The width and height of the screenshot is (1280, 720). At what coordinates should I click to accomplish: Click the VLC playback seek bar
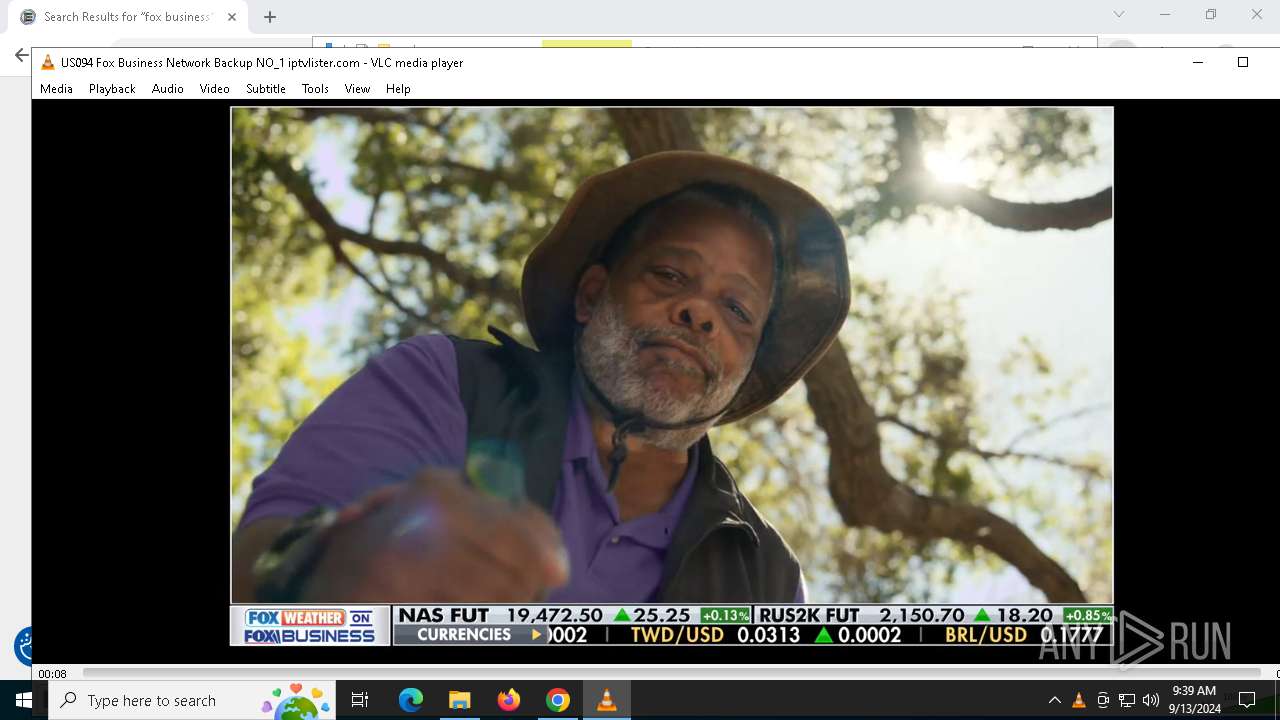(671, 673)
